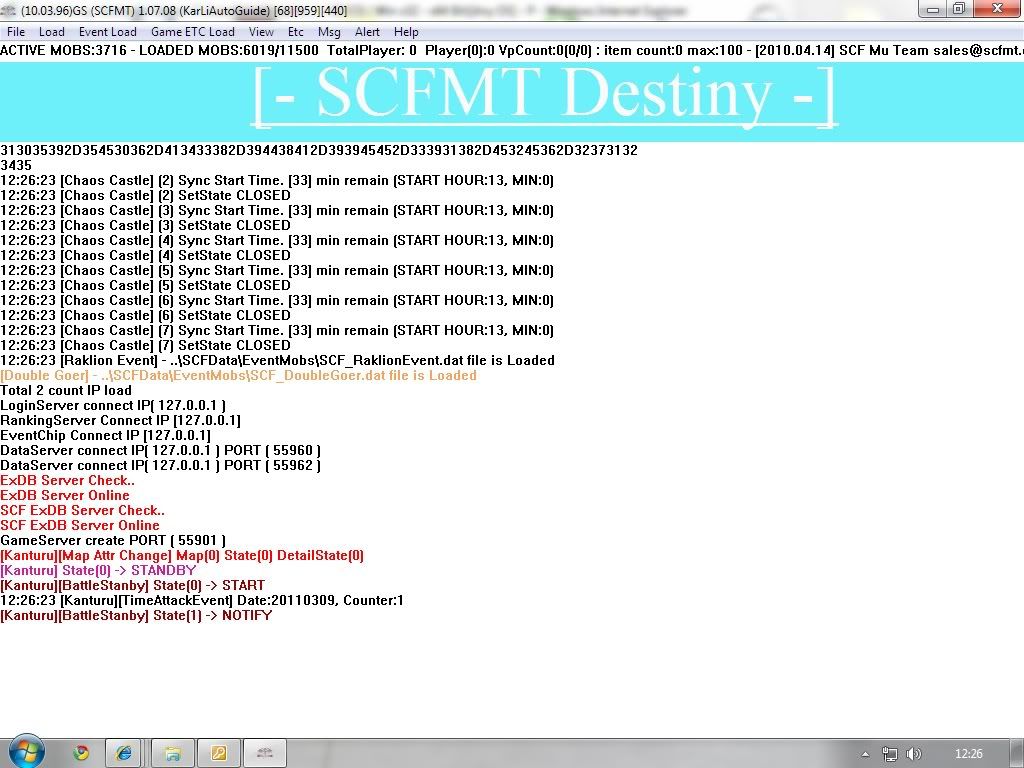Open the Event Load menu
Viewport: 1024px width, 768px height.
click(x=108, y=32)
